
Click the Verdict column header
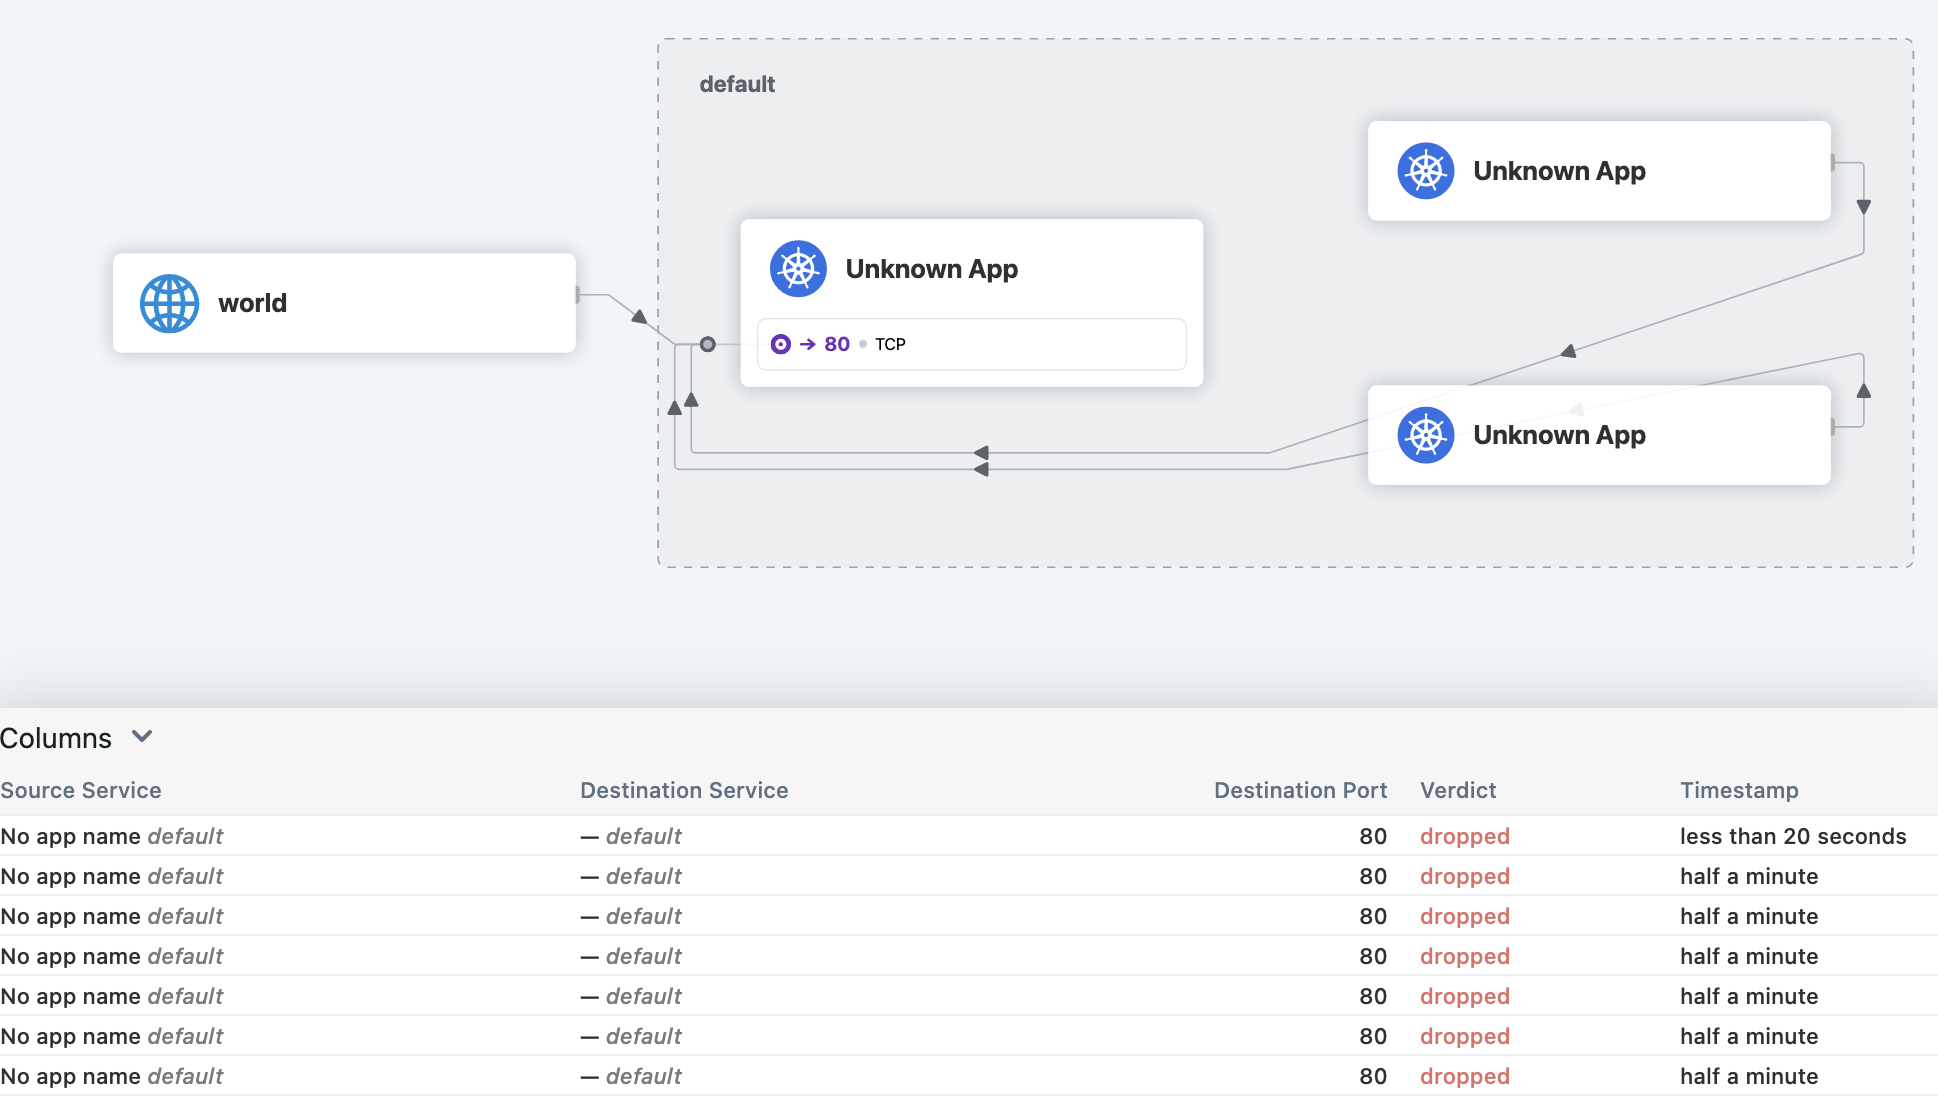point(1458,790)
